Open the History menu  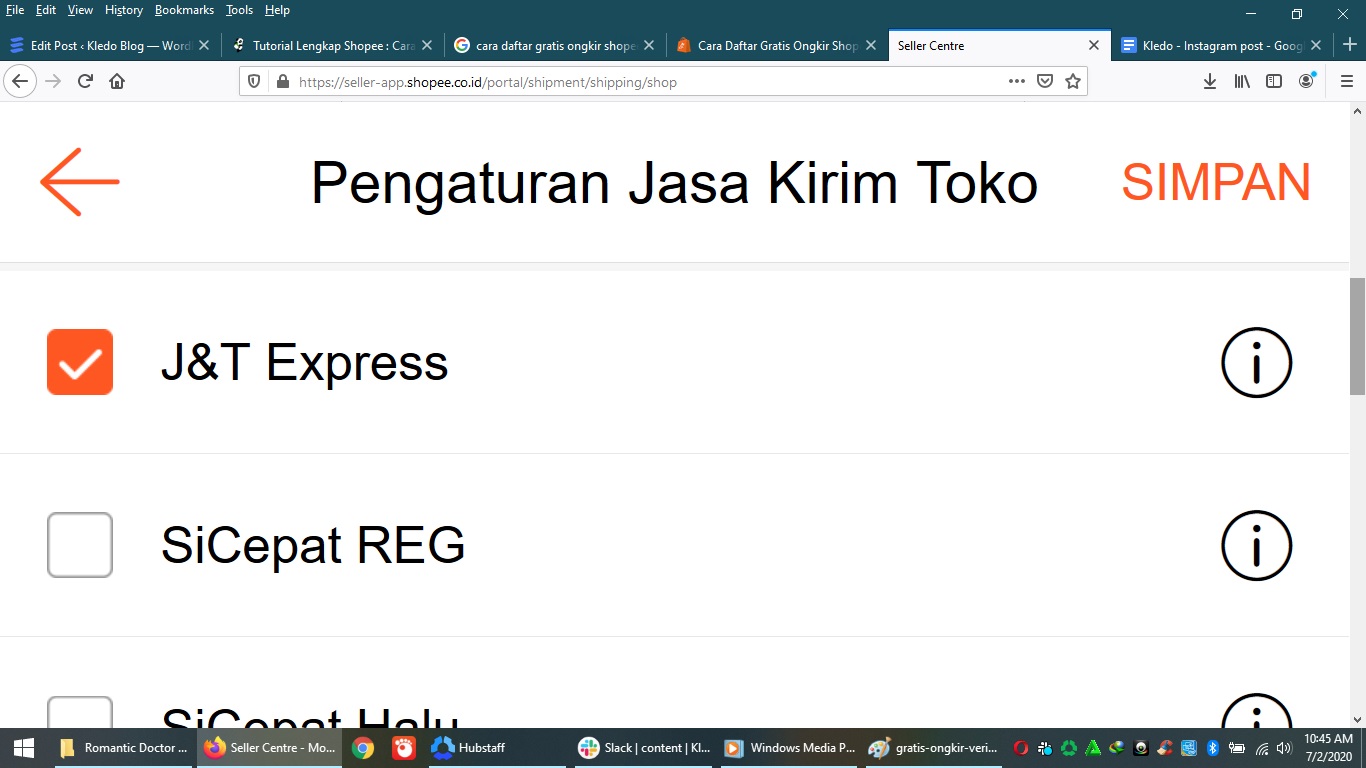(x=123, y=10)
